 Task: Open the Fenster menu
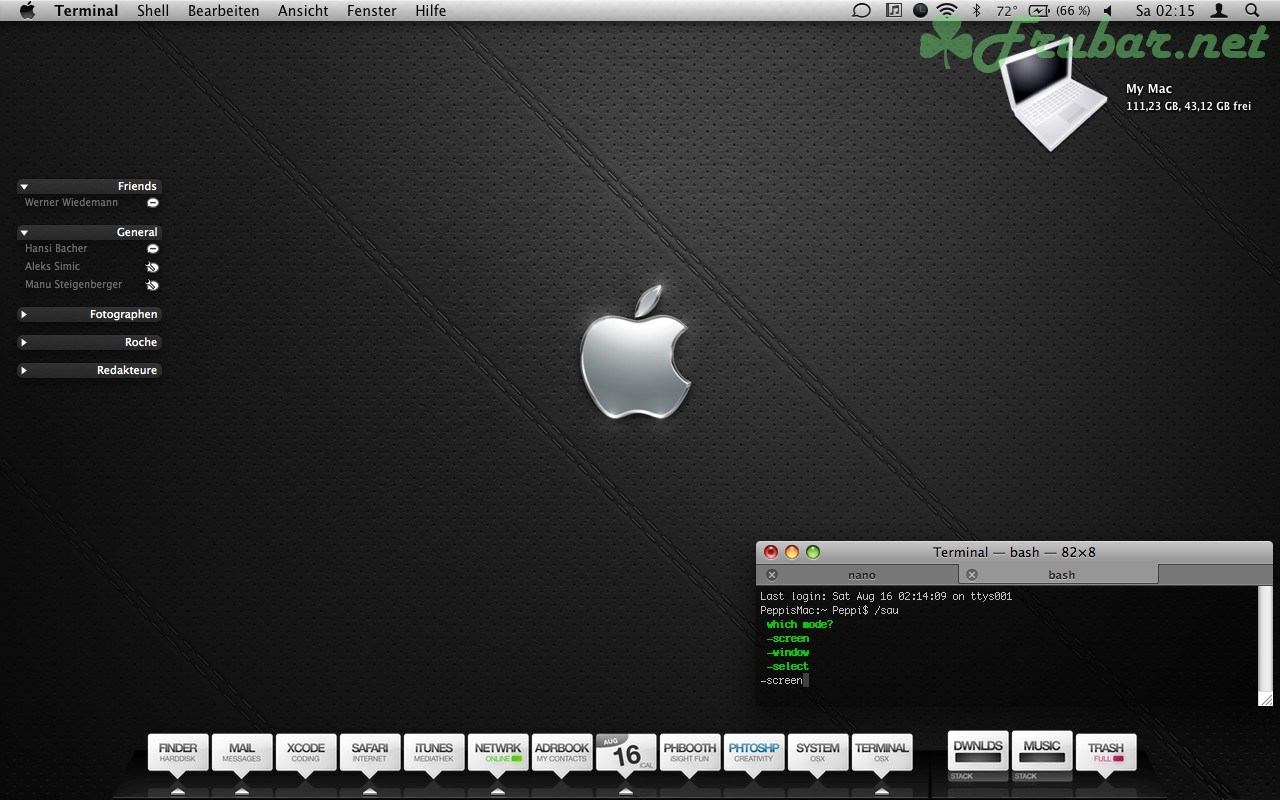372,11
